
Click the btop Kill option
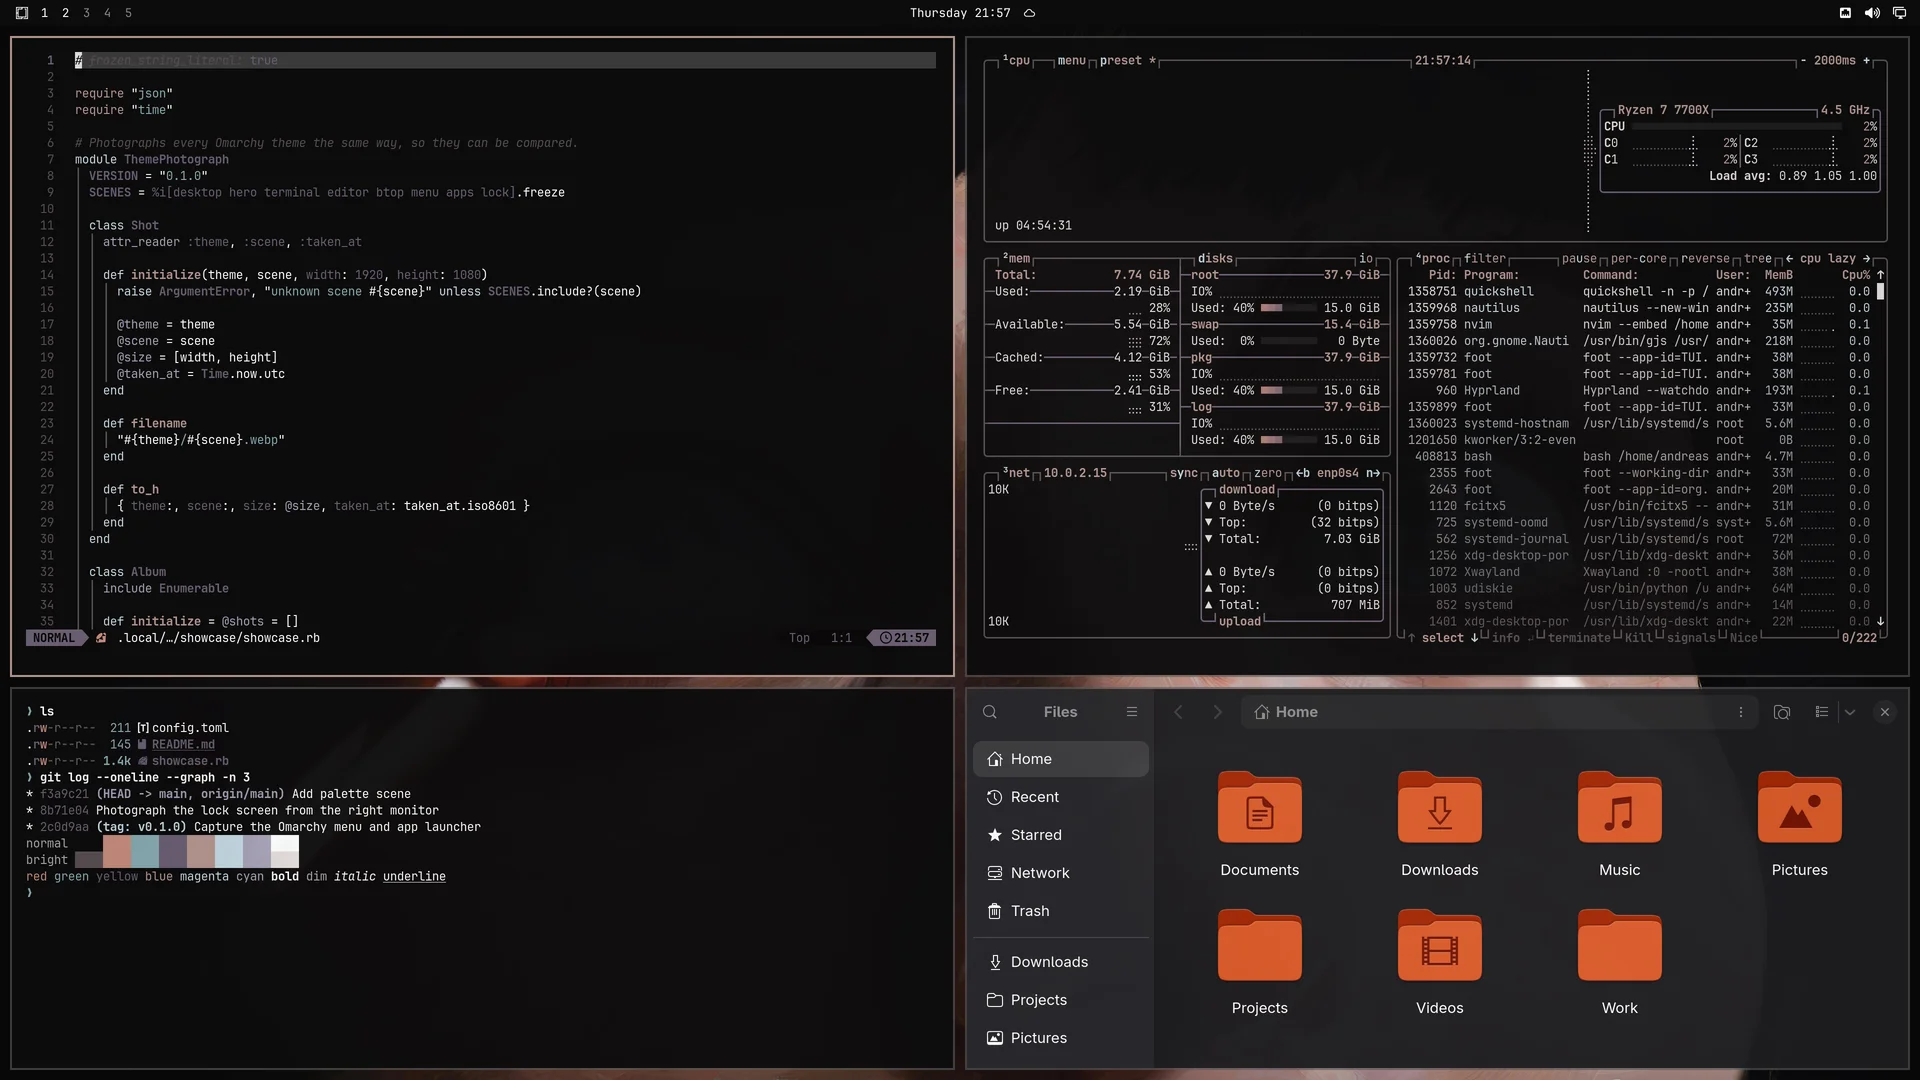pyautogui.click(x=1639, y=638)
